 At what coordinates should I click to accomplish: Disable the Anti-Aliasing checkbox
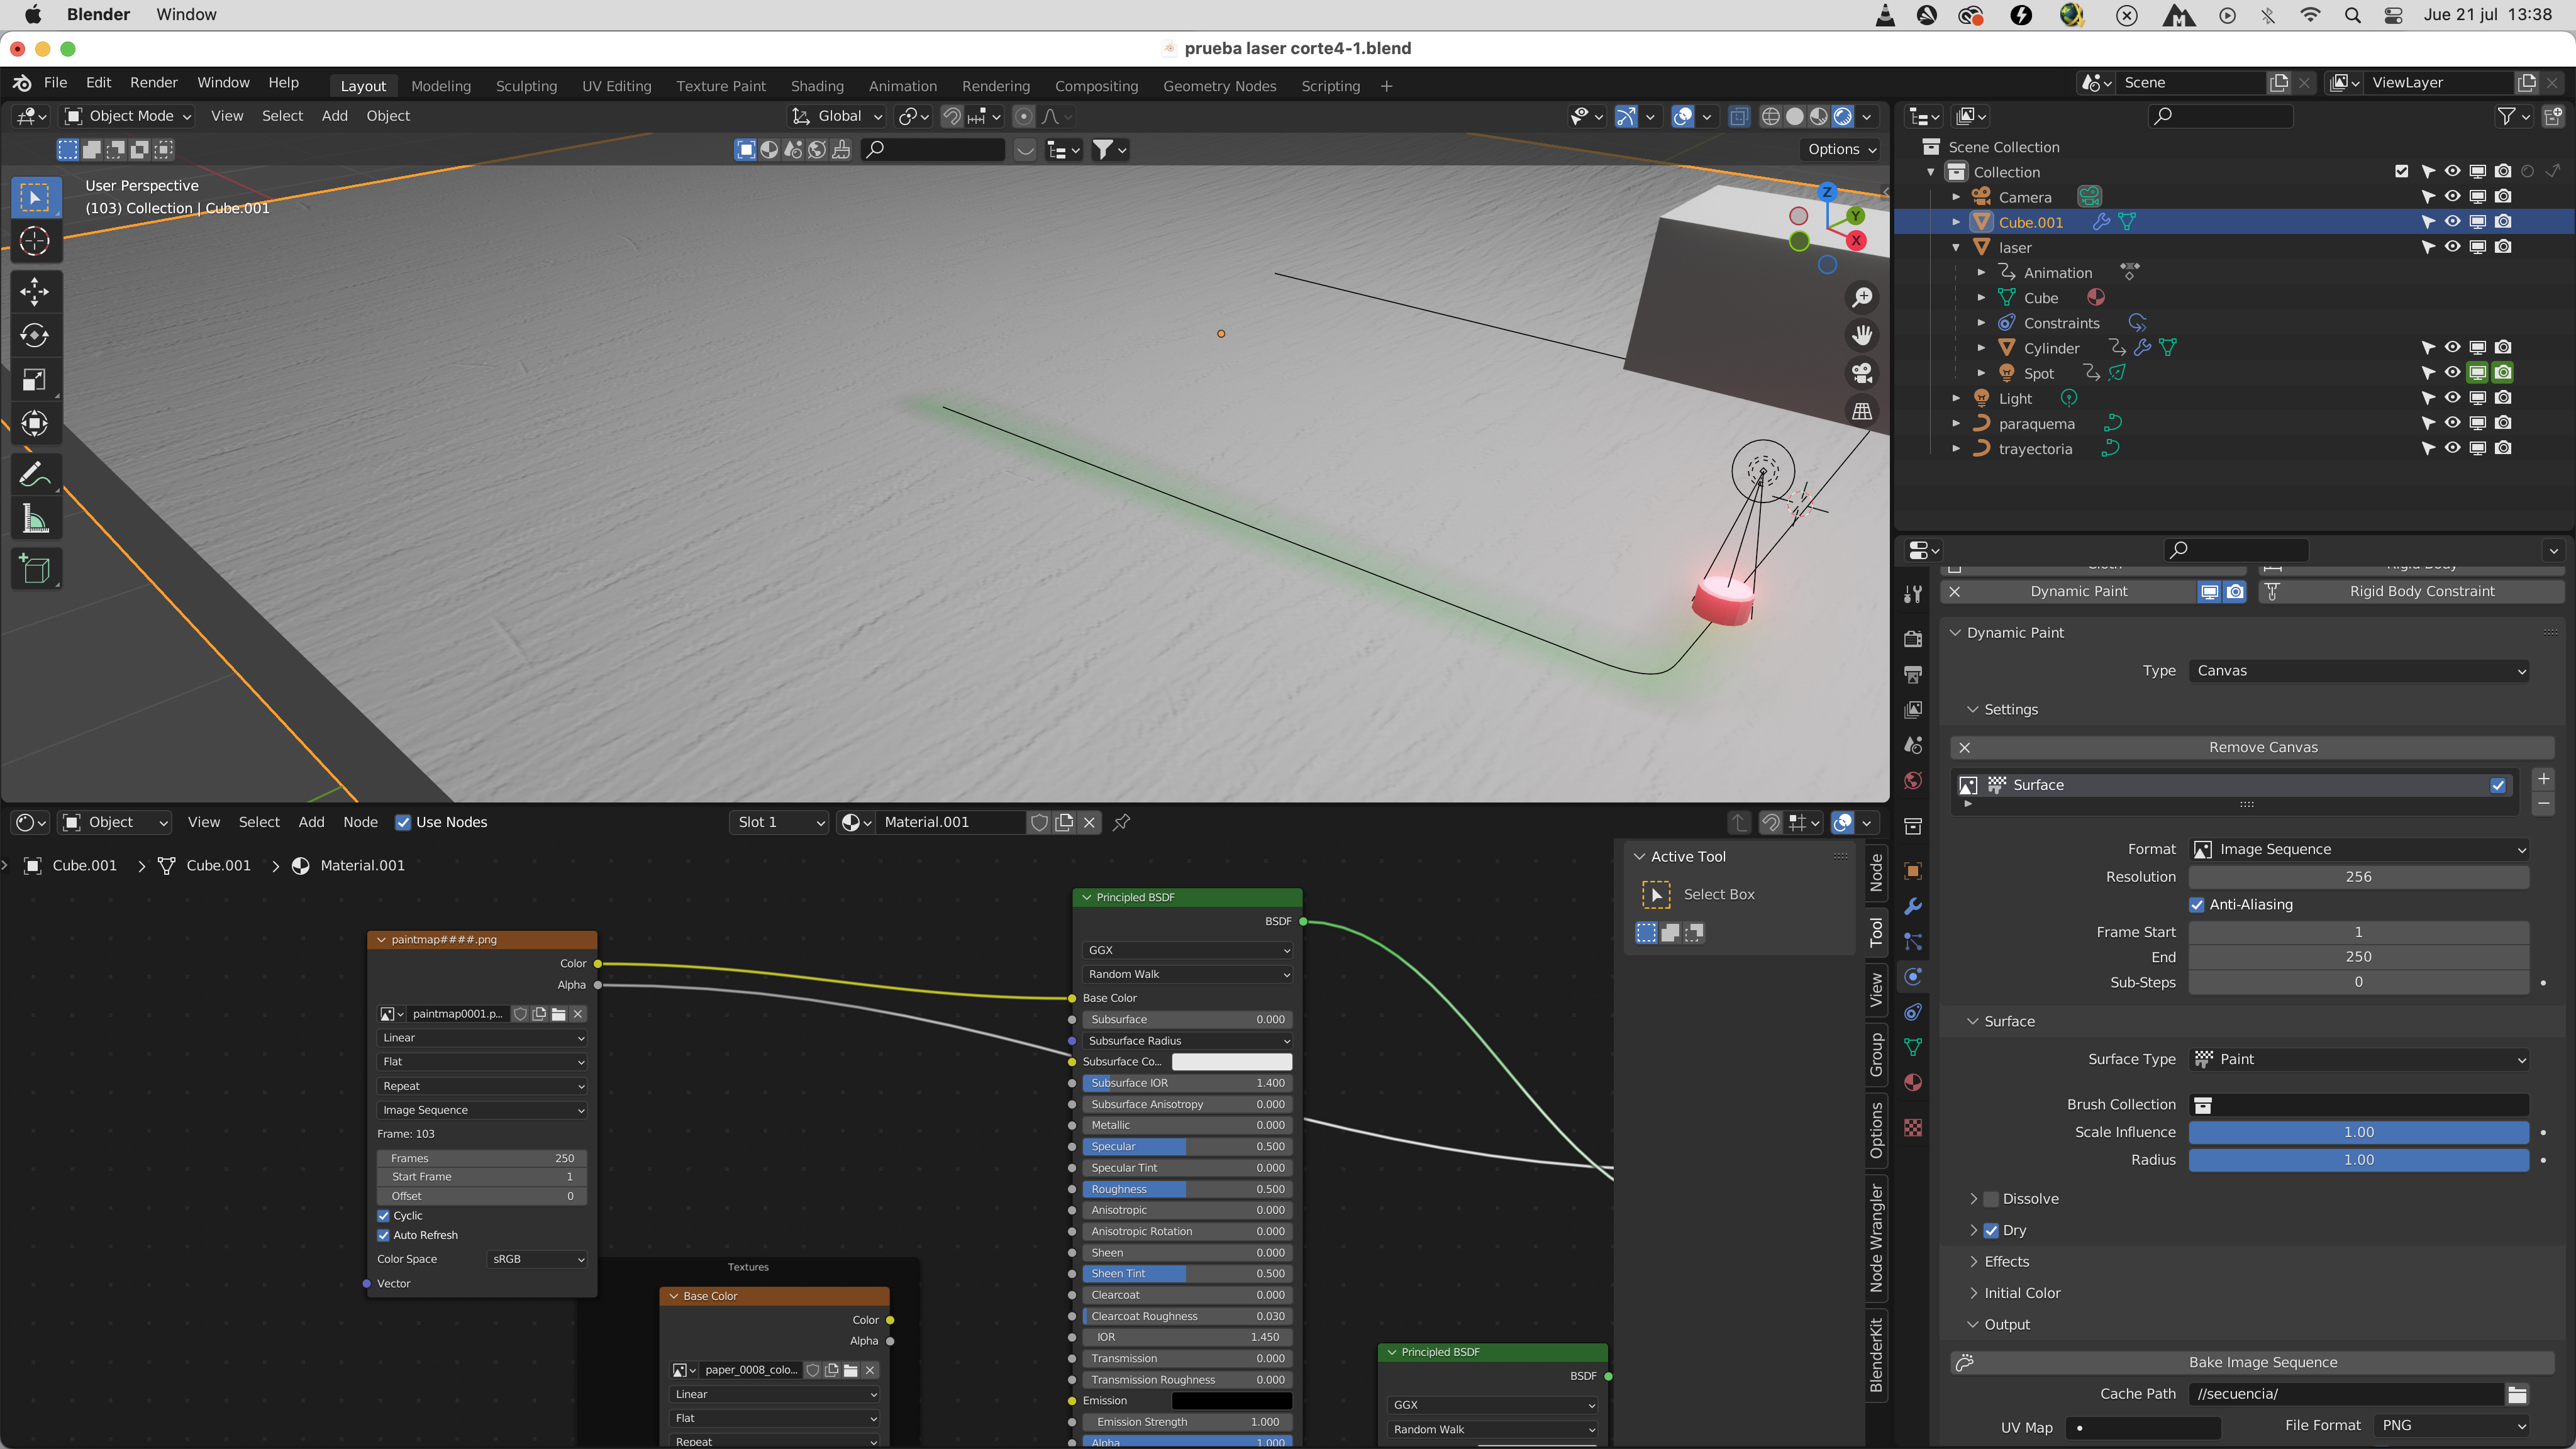[2197, 904]
